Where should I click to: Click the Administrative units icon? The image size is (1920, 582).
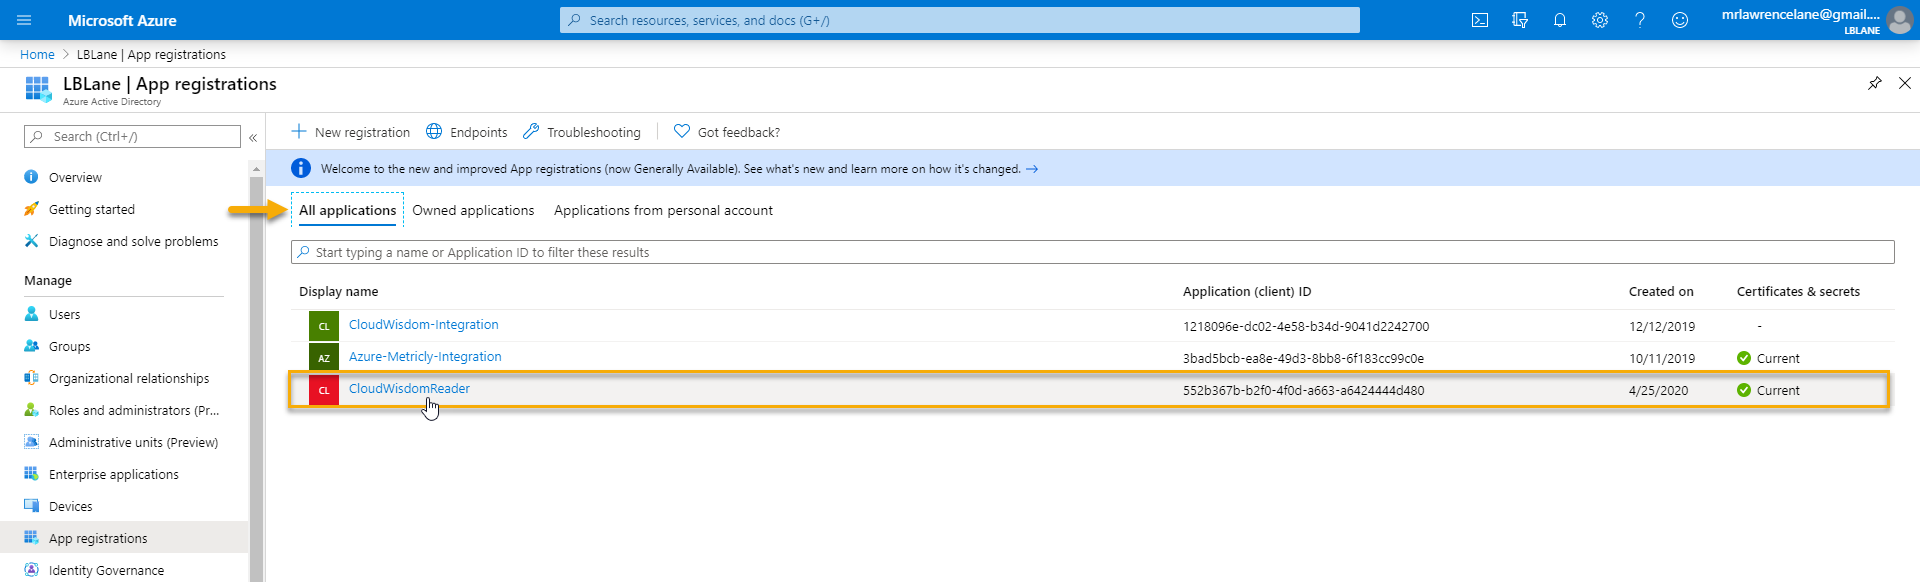tap(31, 442)
